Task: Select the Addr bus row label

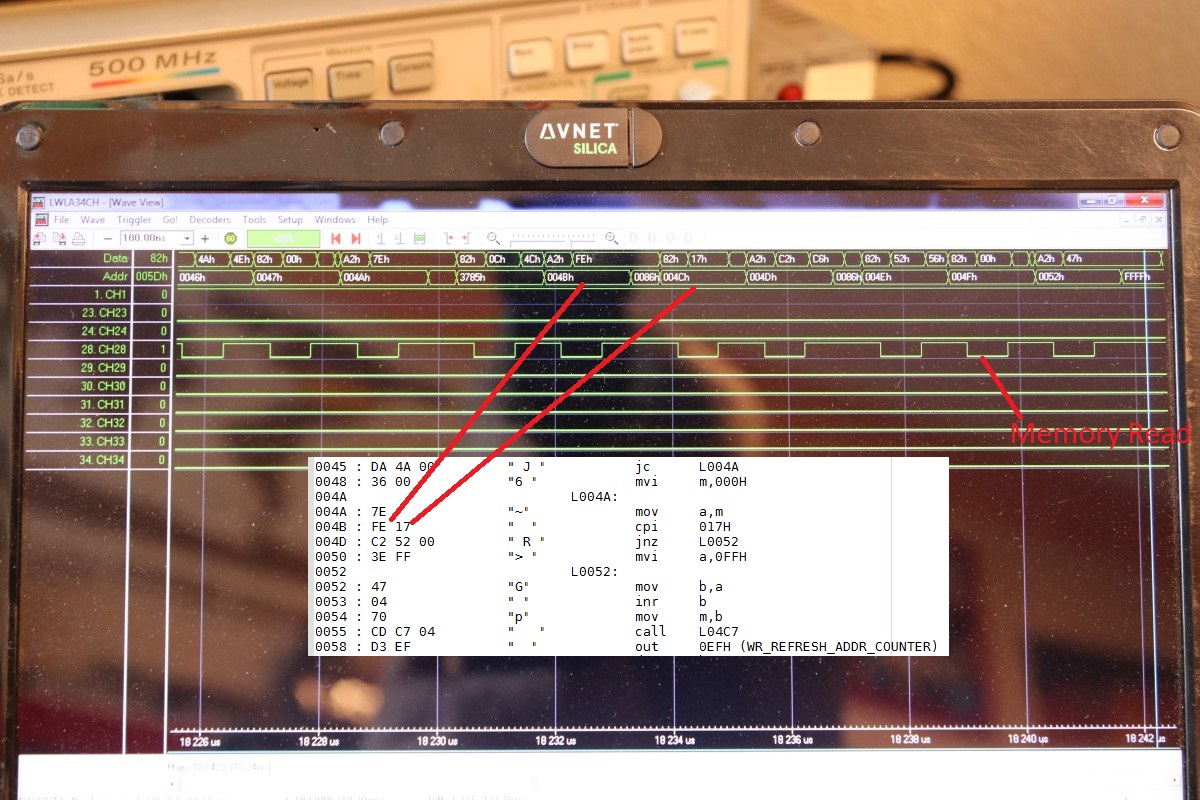Action: pyautogui.click(x=116, y=276)
